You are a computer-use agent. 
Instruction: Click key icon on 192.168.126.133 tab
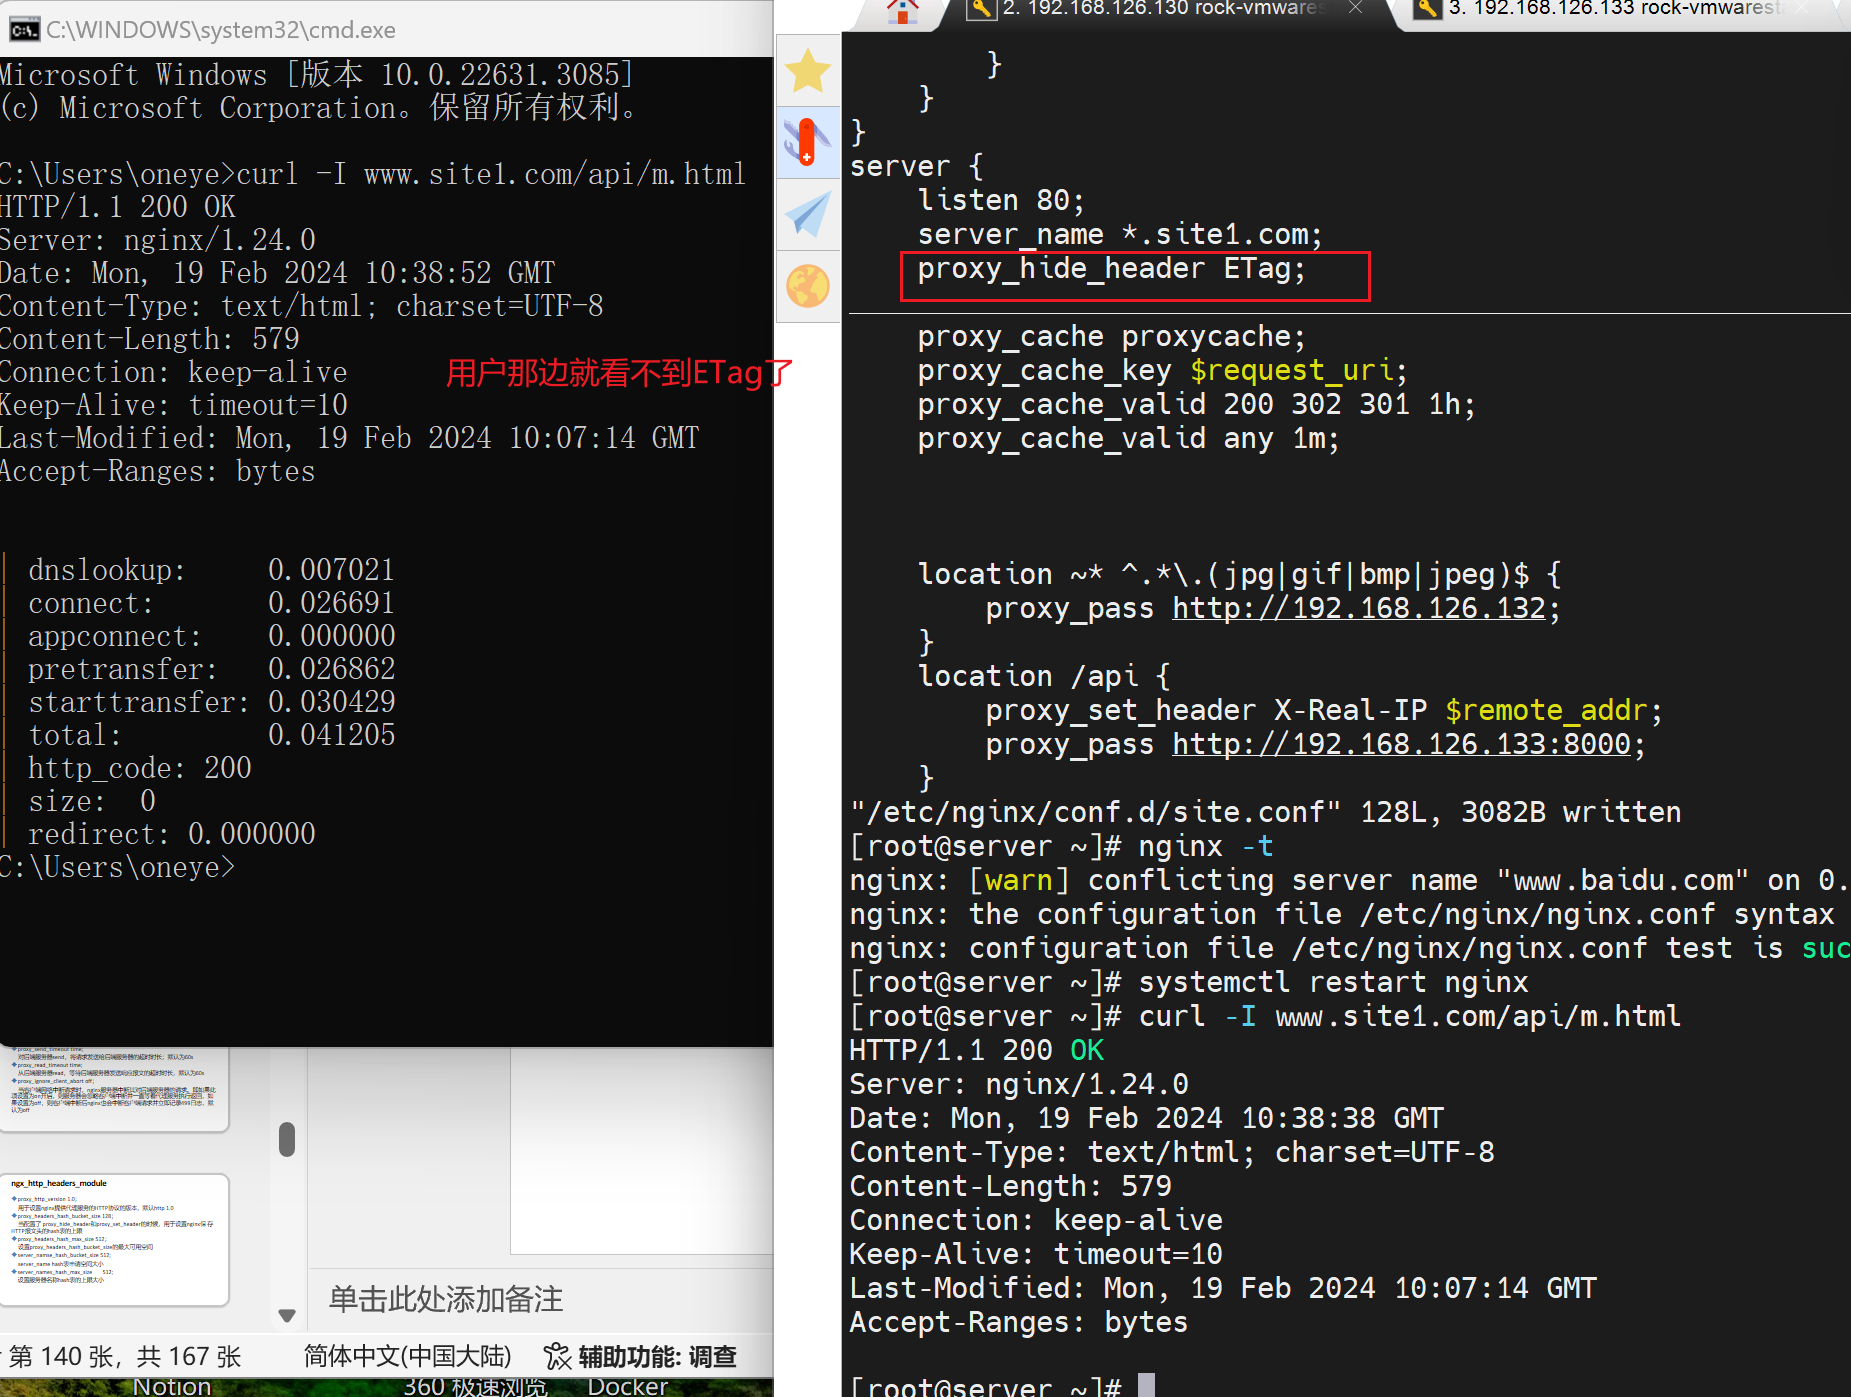click(x=1427, y=9)
